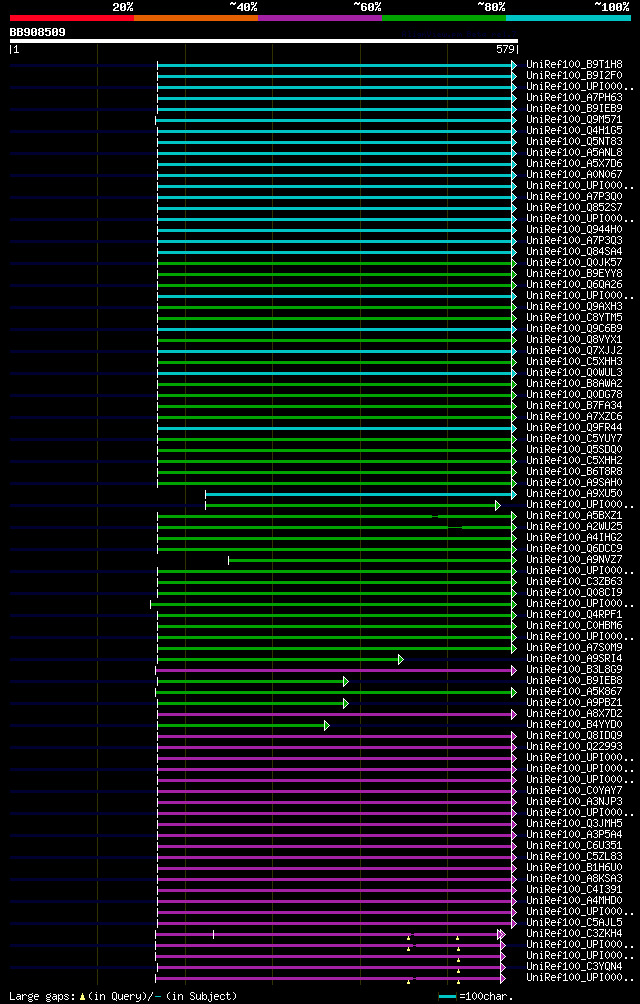Click the arrowhead ending the UniRef100_C3YQN4 alignment
This screenshot has width=640, height=1004.
click(502, 967)
